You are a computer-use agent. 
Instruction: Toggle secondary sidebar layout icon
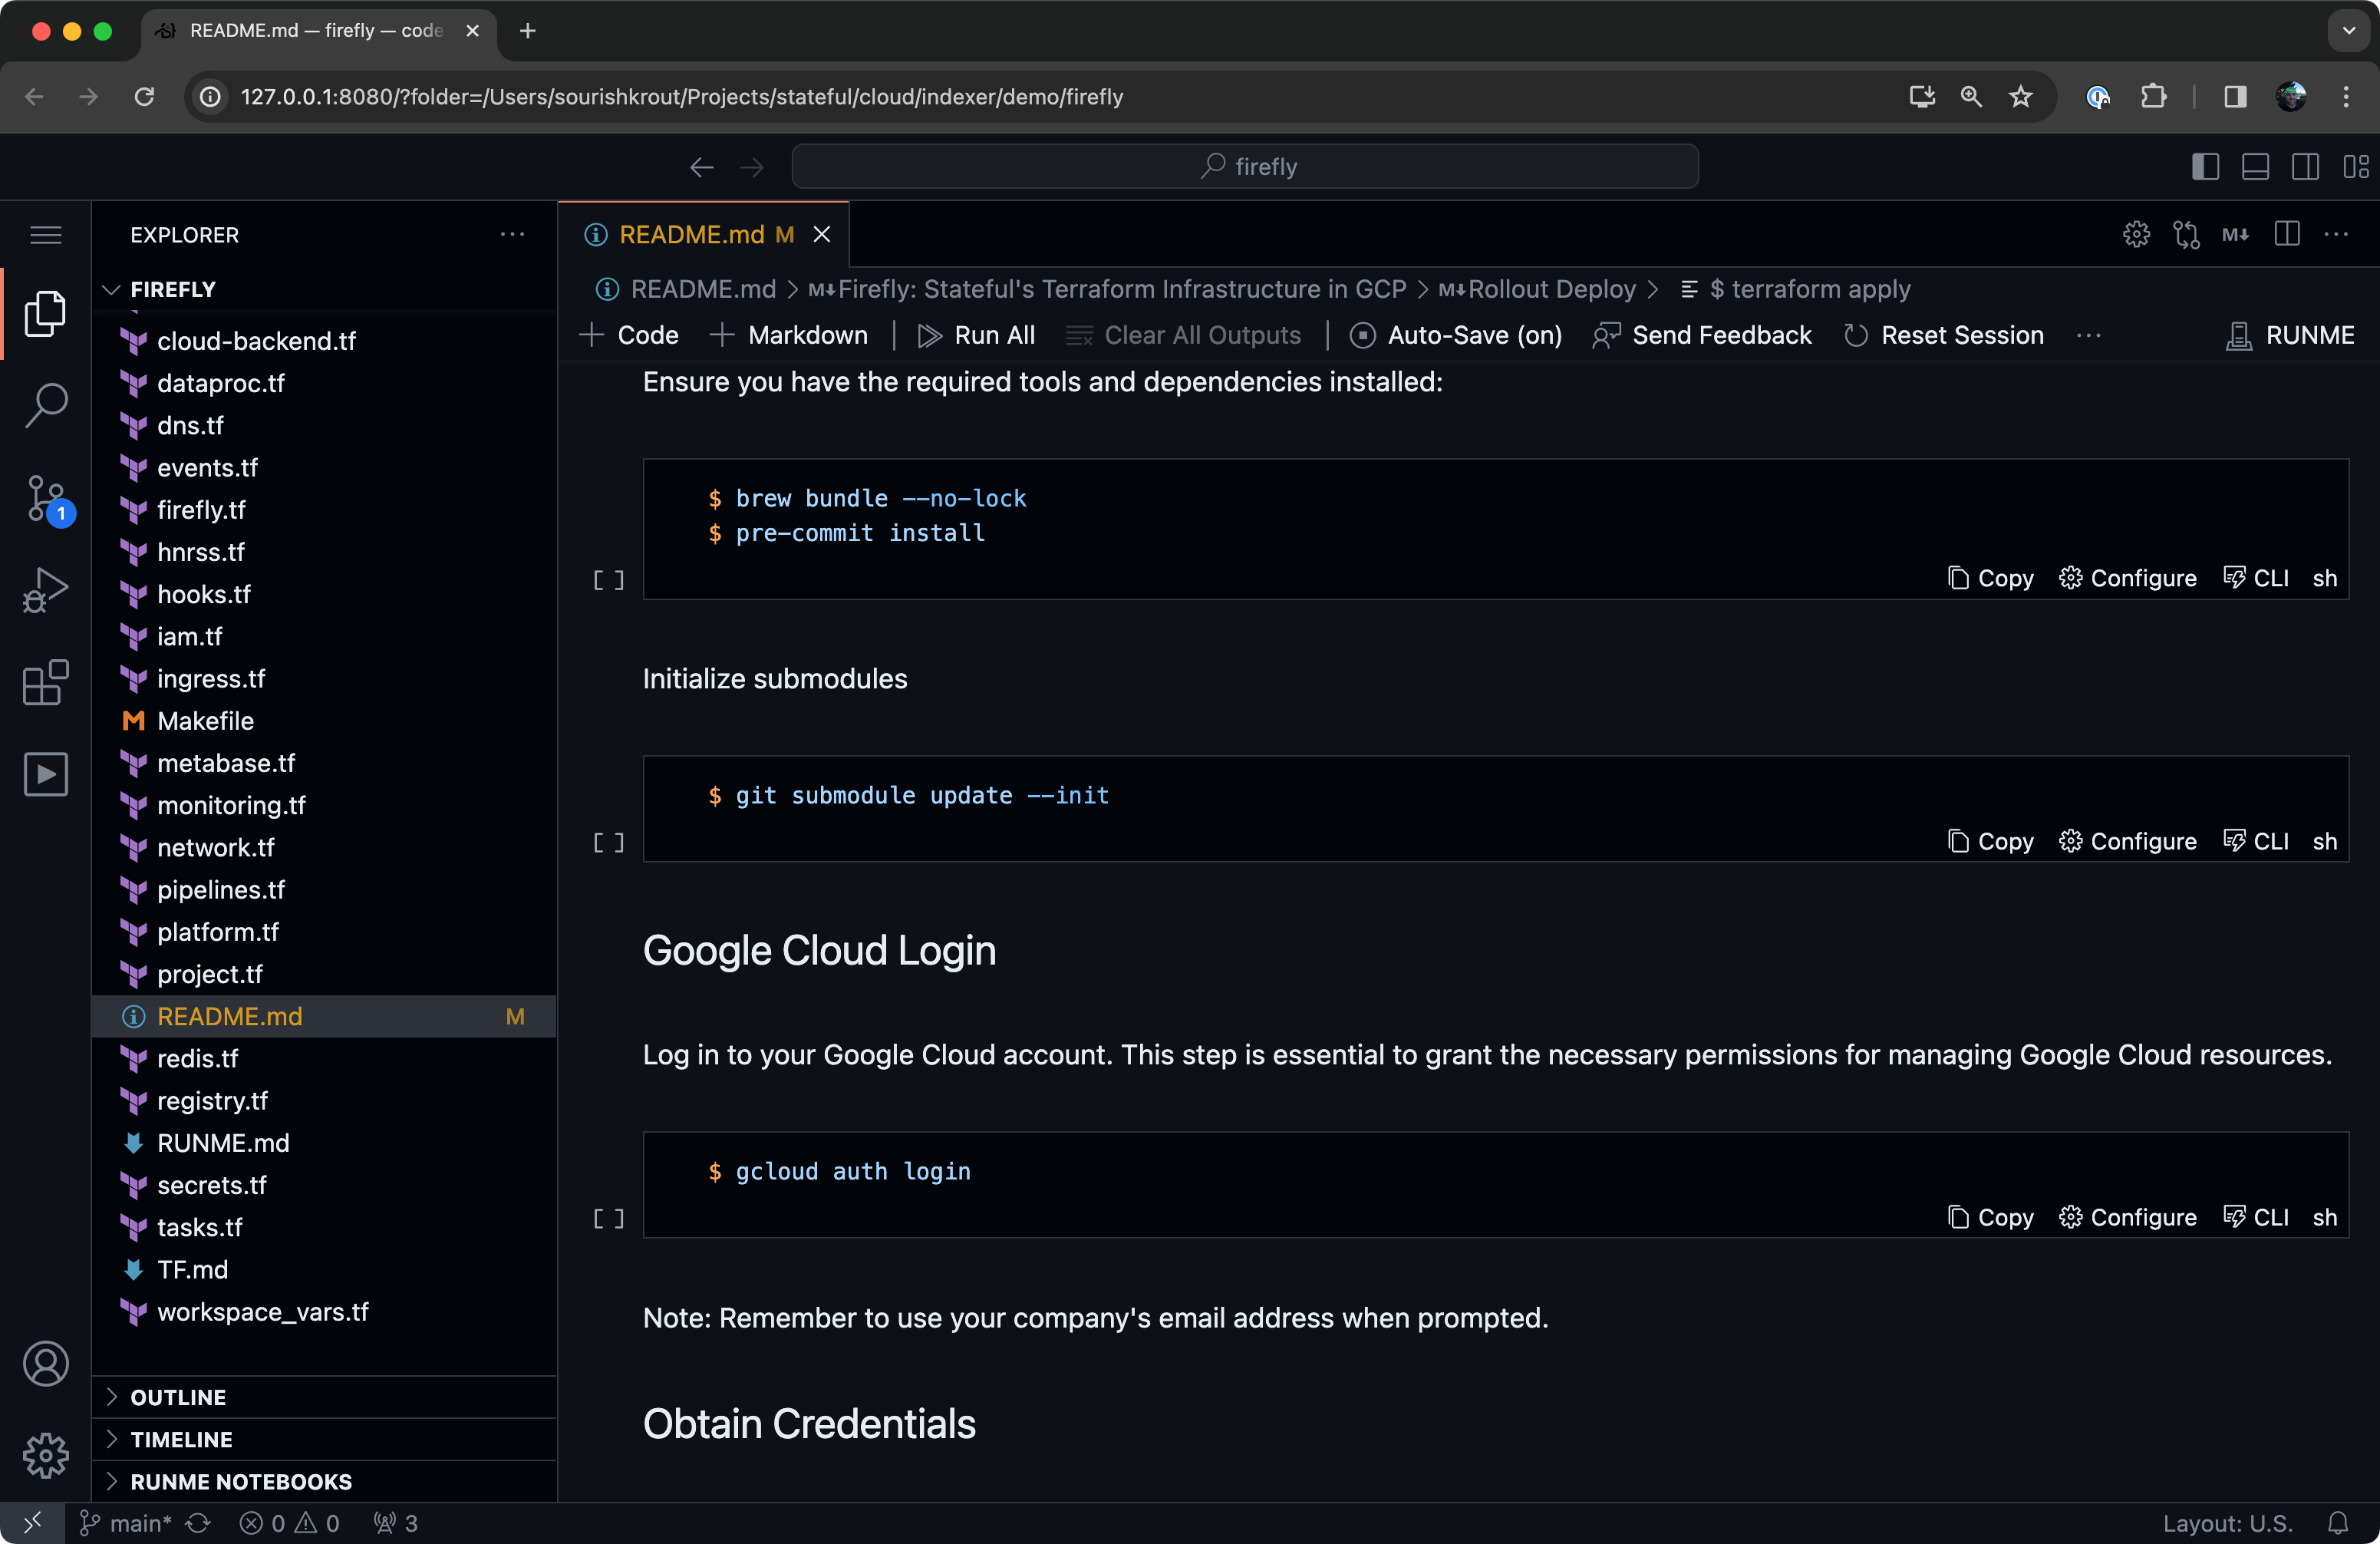[x=2305, y=166]
